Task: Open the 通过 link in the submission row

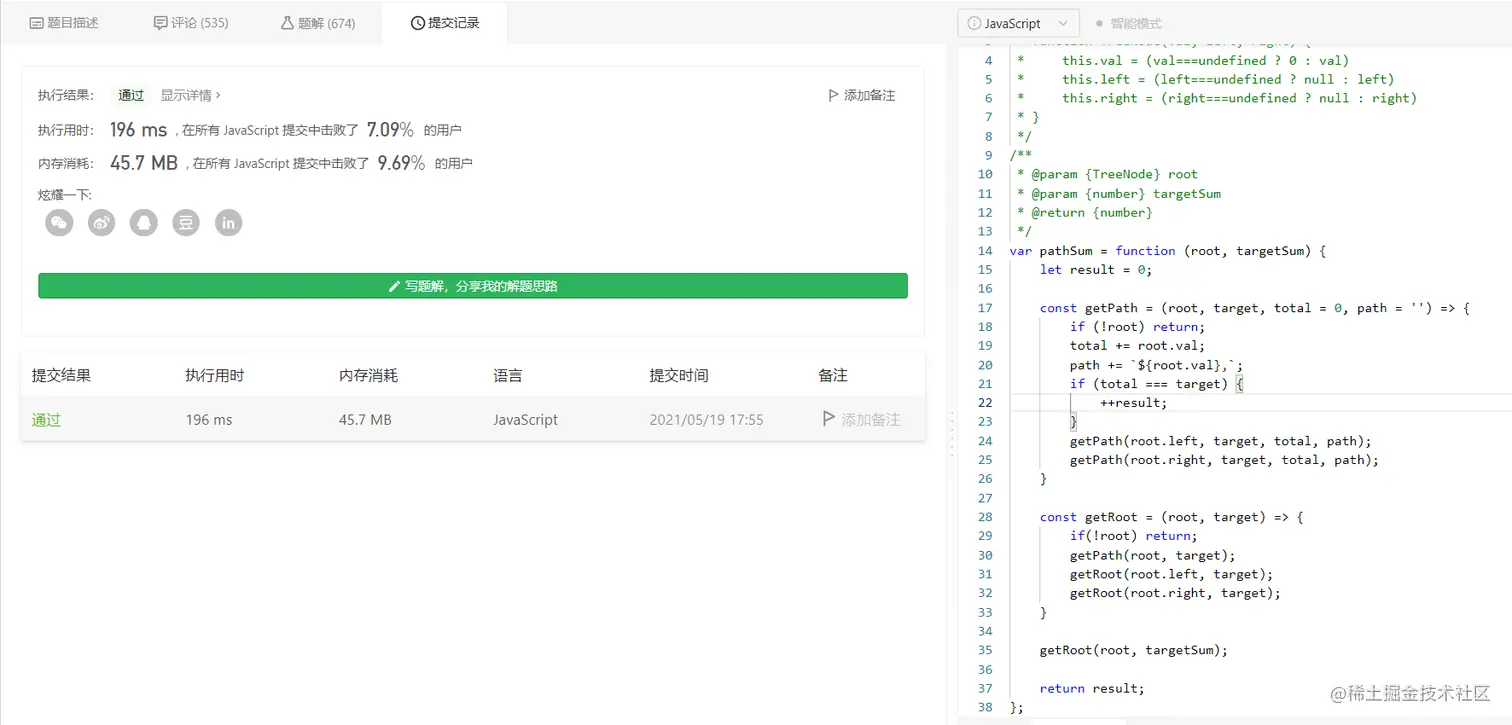Action: click(46, 420)
